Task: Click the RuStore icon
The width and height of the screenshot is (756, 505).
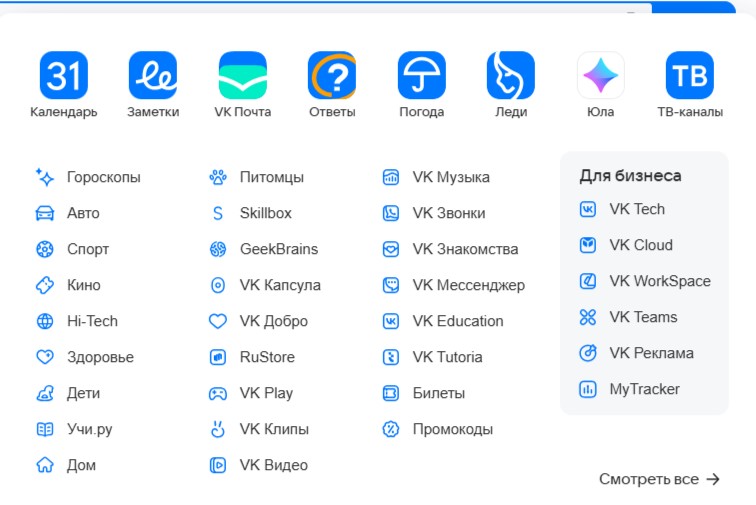Action: coord(218,357)
